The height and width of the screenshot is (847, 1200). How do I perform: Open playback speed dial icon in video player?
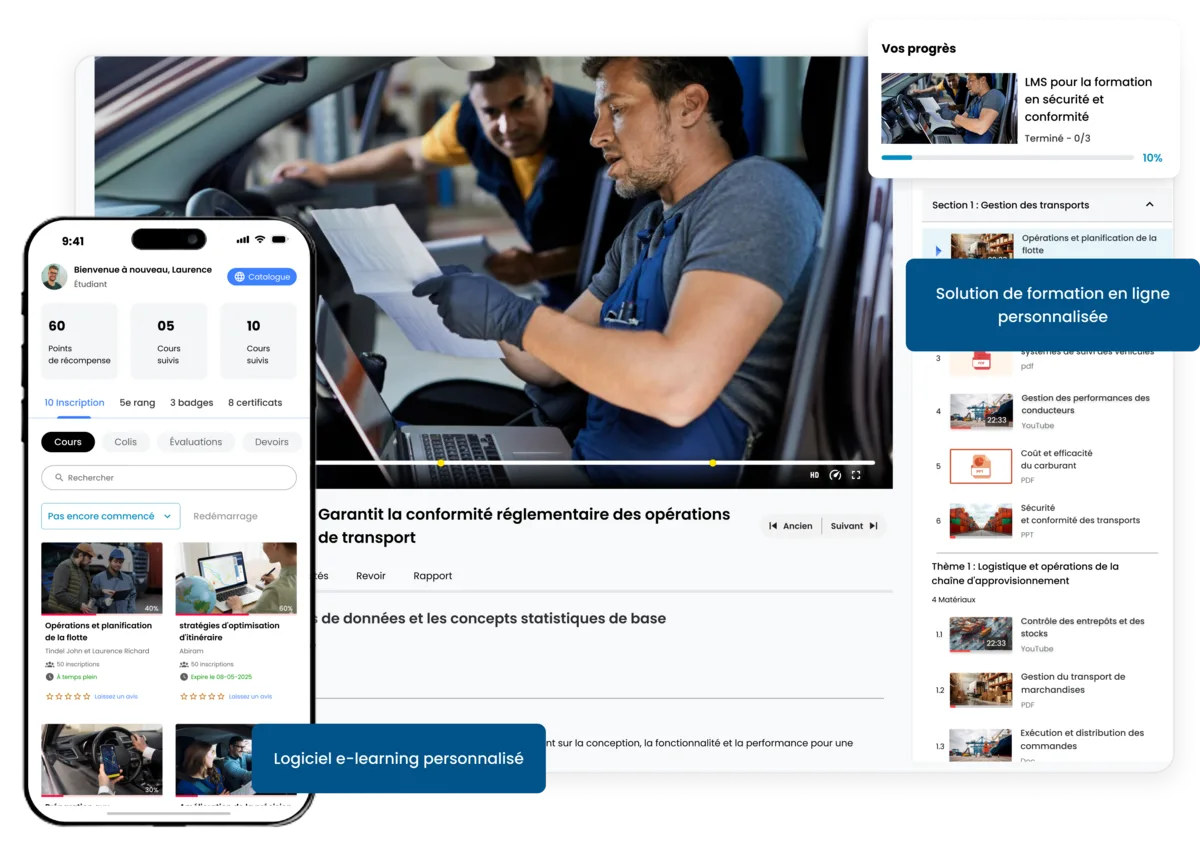[x=835, y=475]
